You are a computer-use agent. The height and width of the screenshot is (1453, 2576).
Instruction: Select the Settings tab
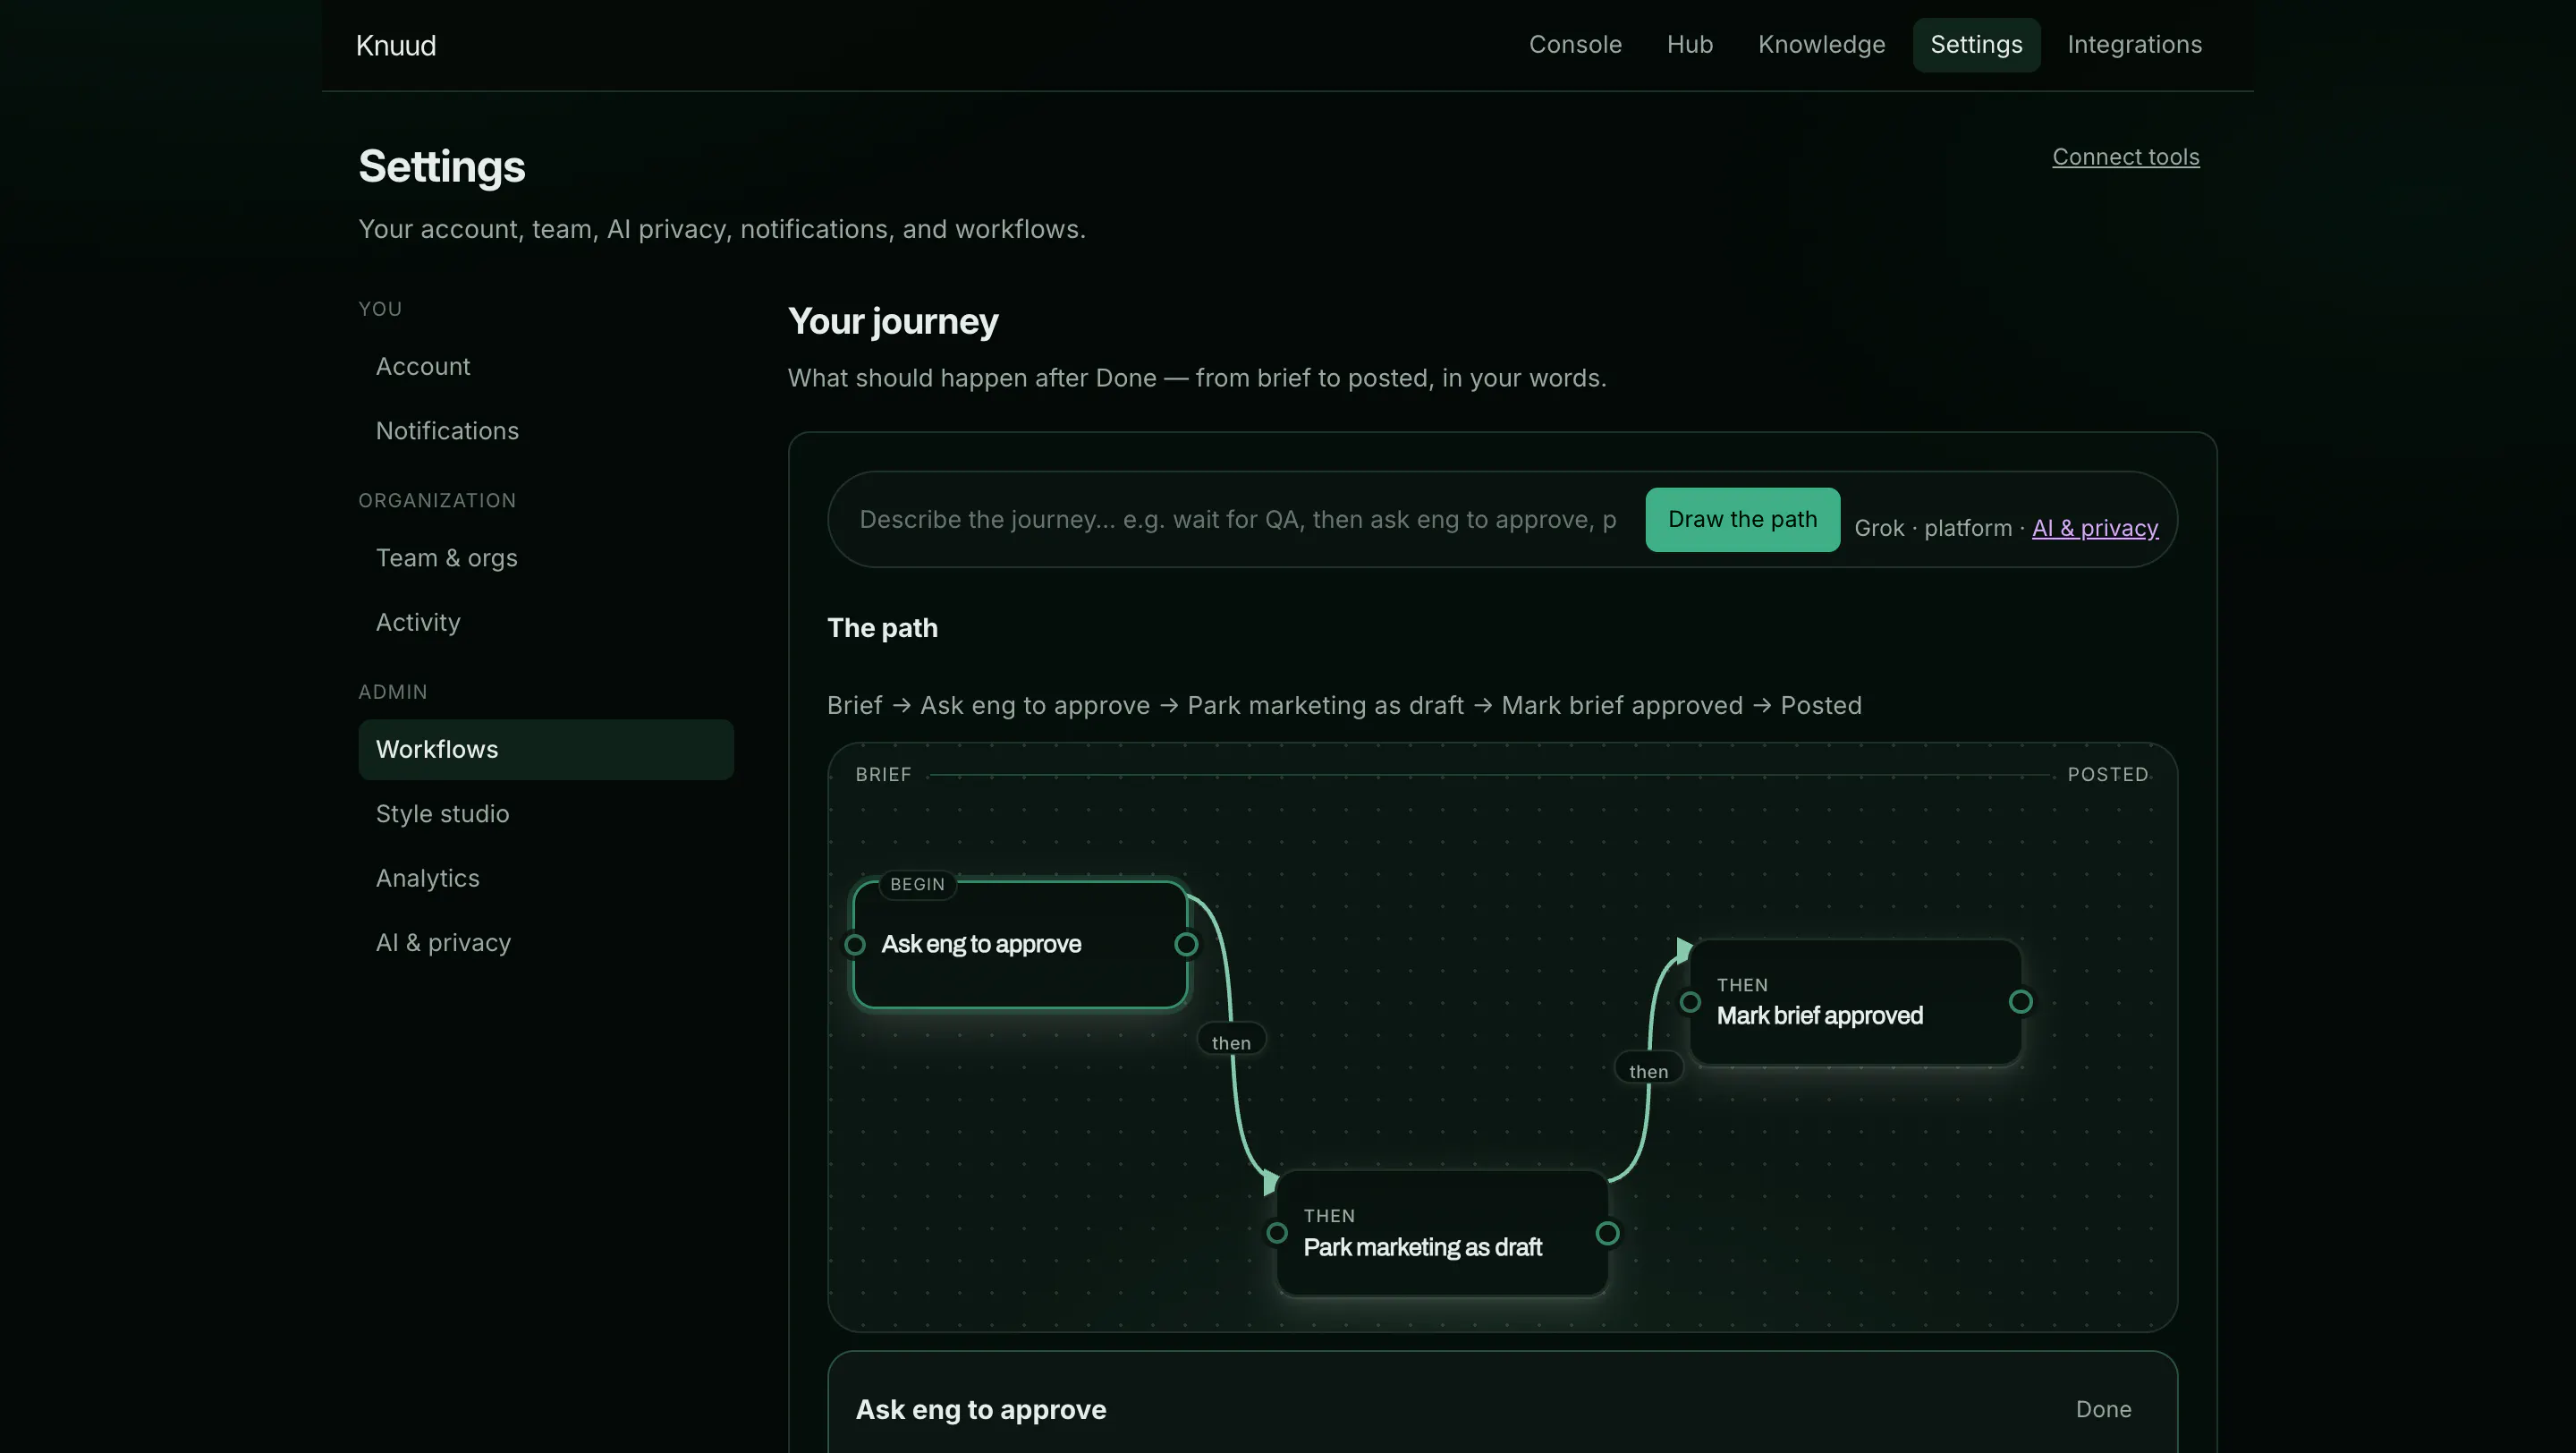(1976, 45)
